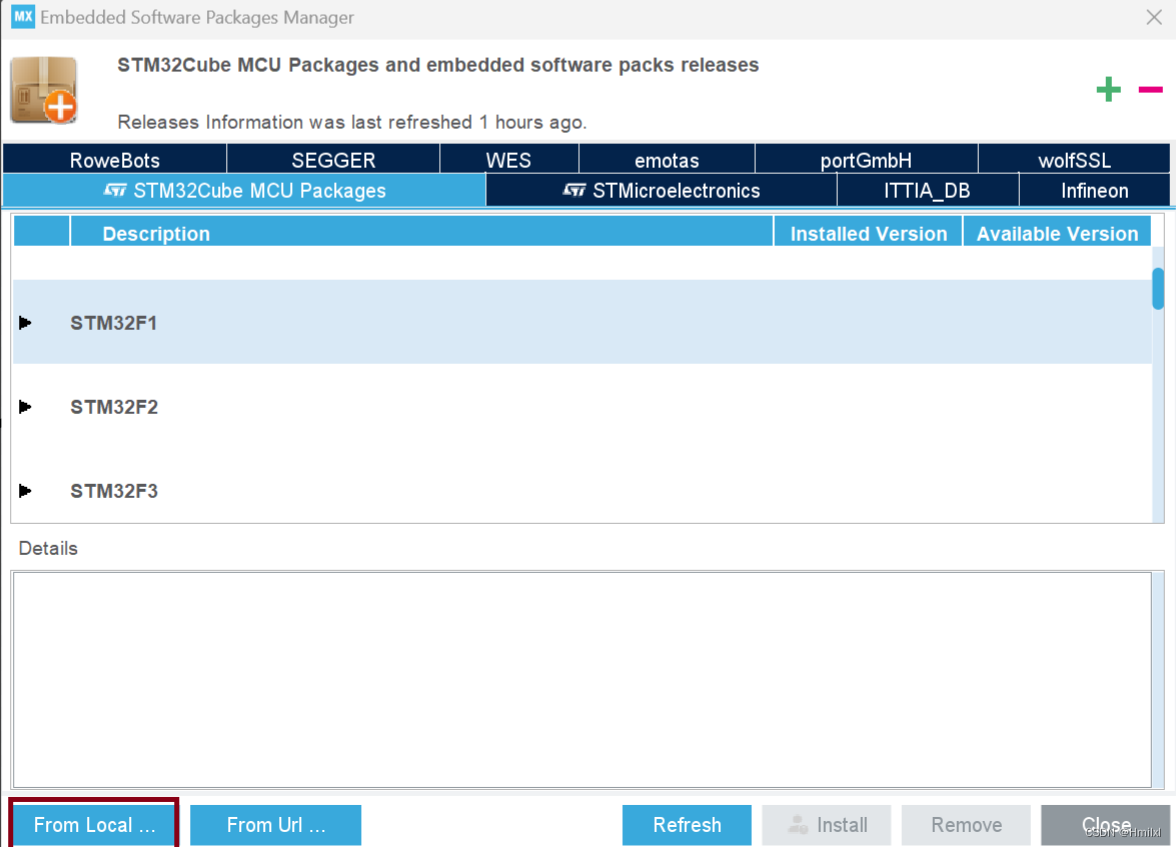Select the STM32F3 row text
This screenshot has width=1176, height=847.
(114, 491)
